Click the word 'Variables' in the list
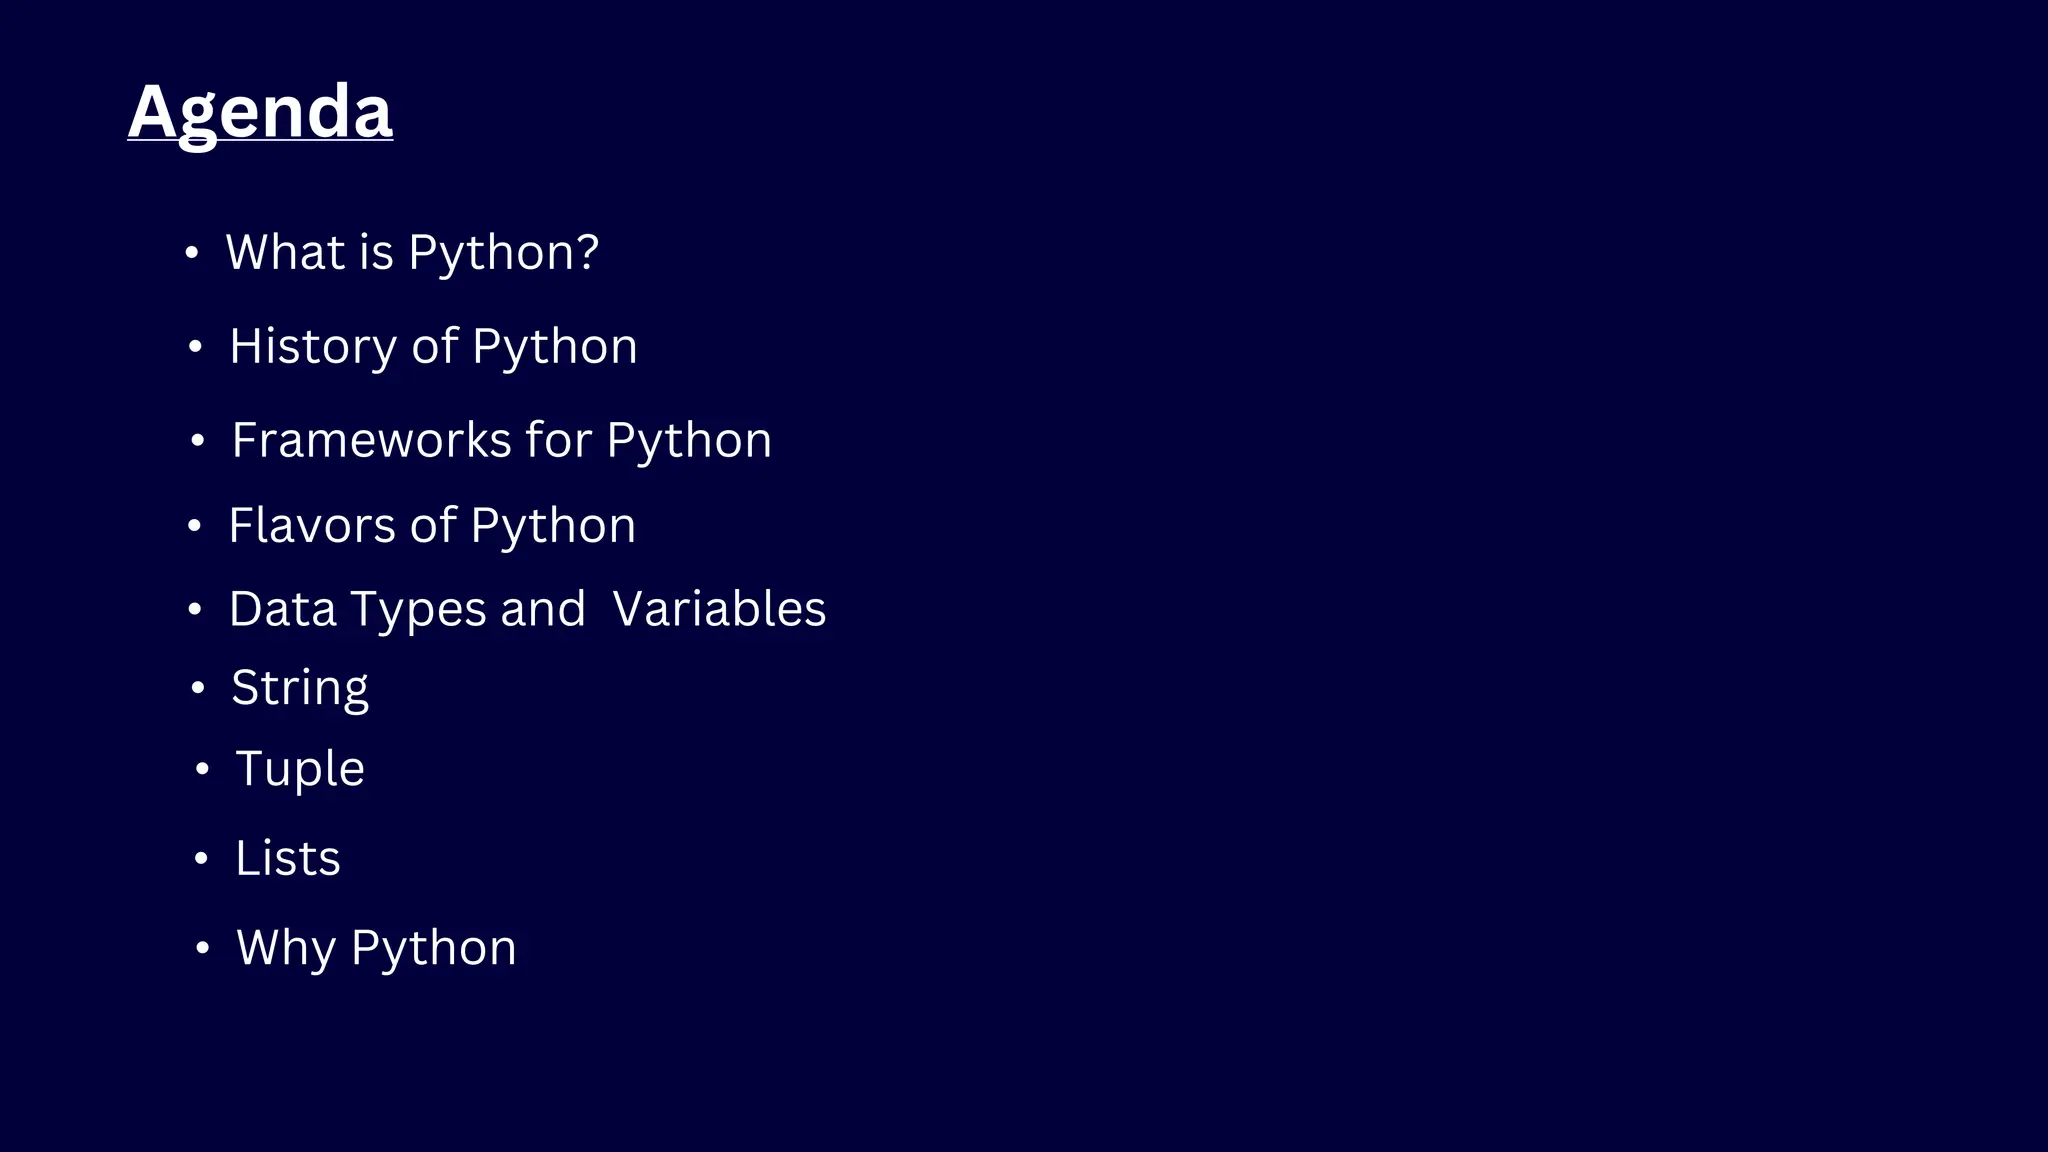This screenshot has height=1152, width=2048. (x=719, y=609)
